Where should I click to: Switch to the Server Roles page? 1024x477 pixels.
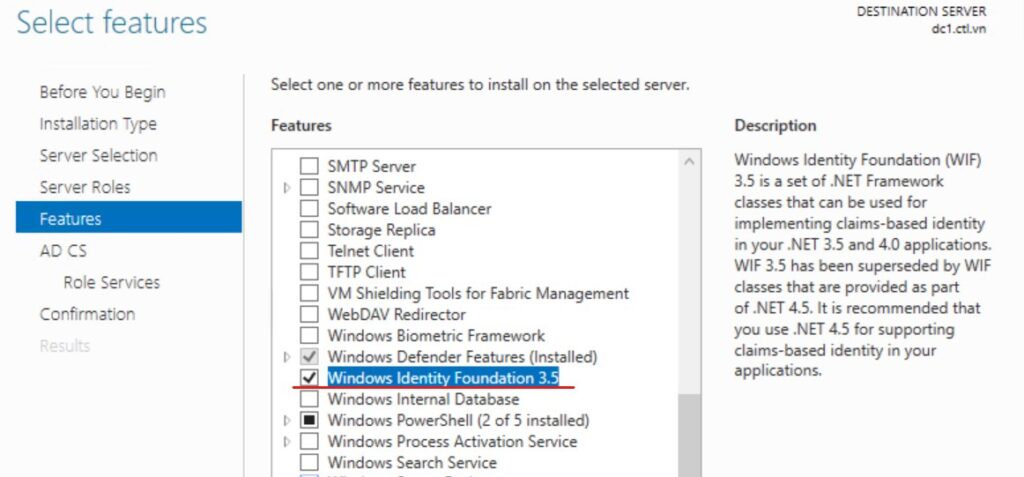tap(85, 187)
